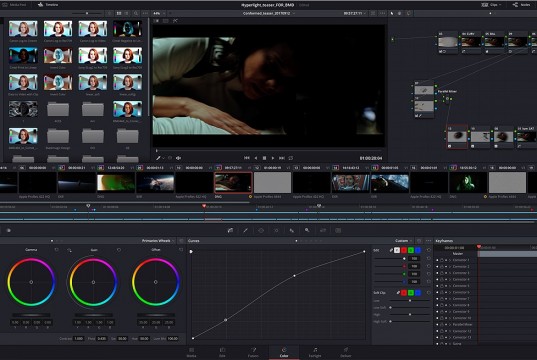Switch to the Fairlight page tab

(x=315, y=352)
